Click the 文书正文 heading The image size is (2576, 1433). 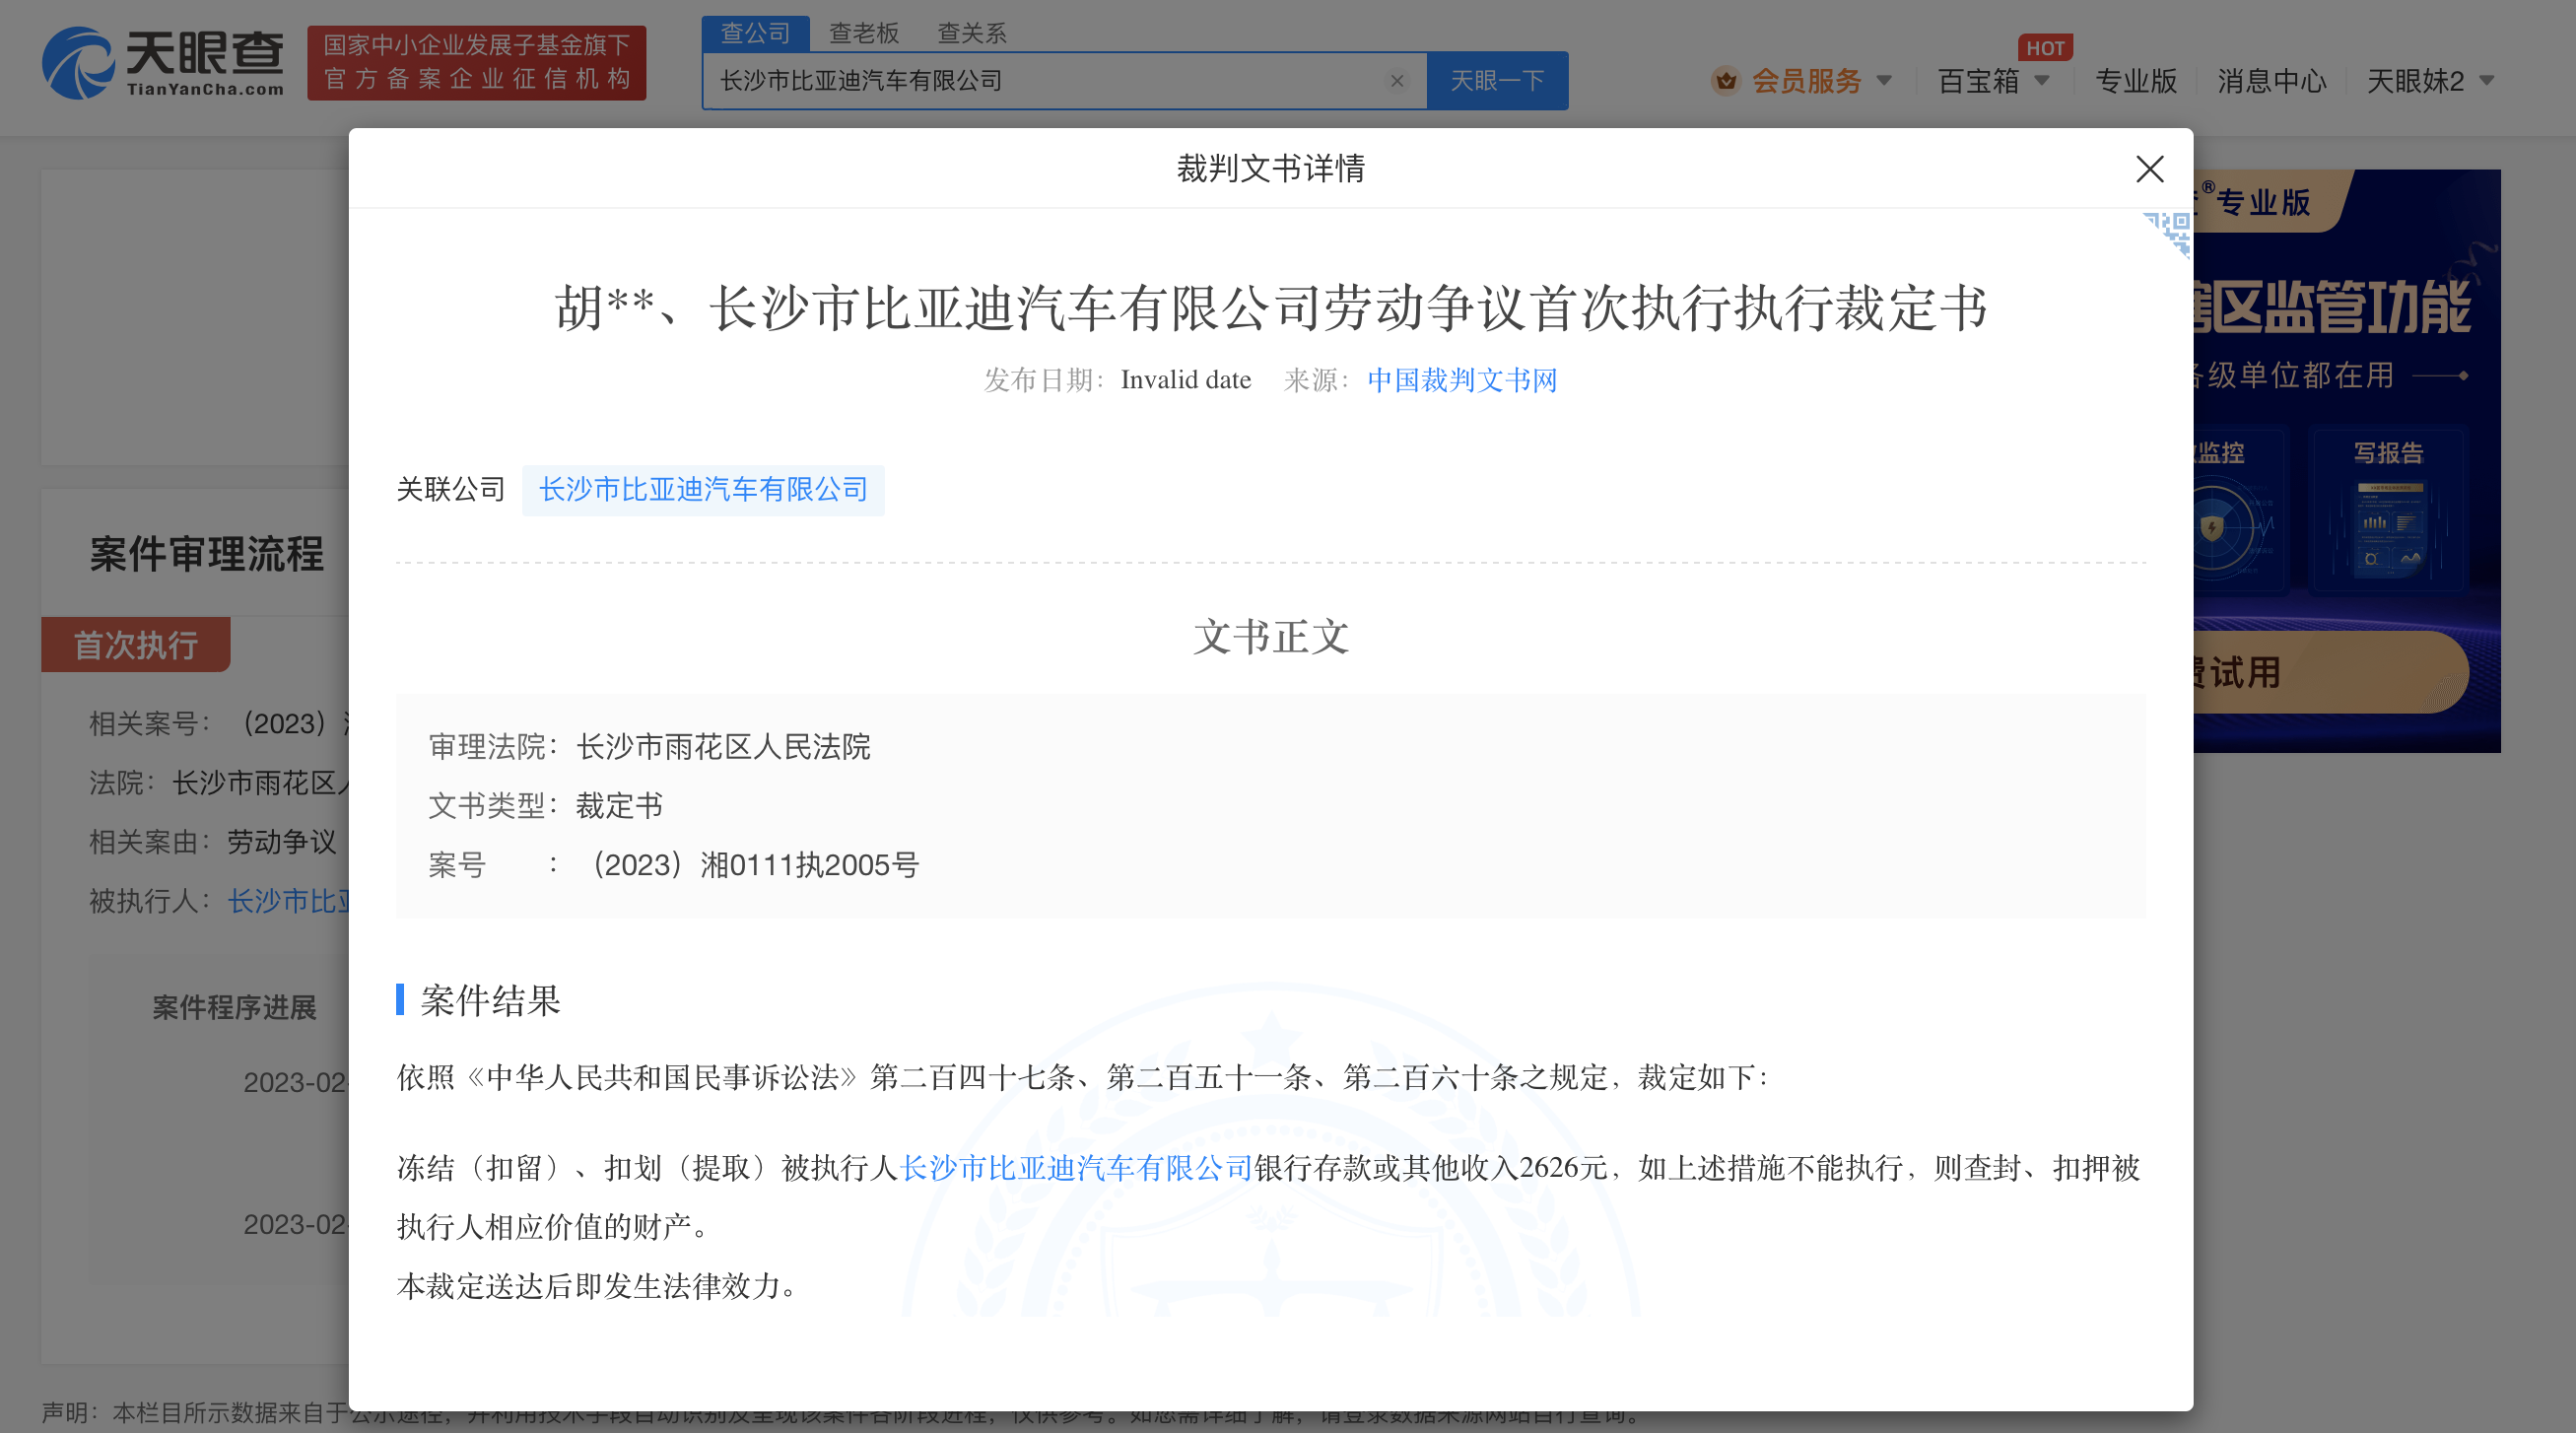tap(1271, 637)
